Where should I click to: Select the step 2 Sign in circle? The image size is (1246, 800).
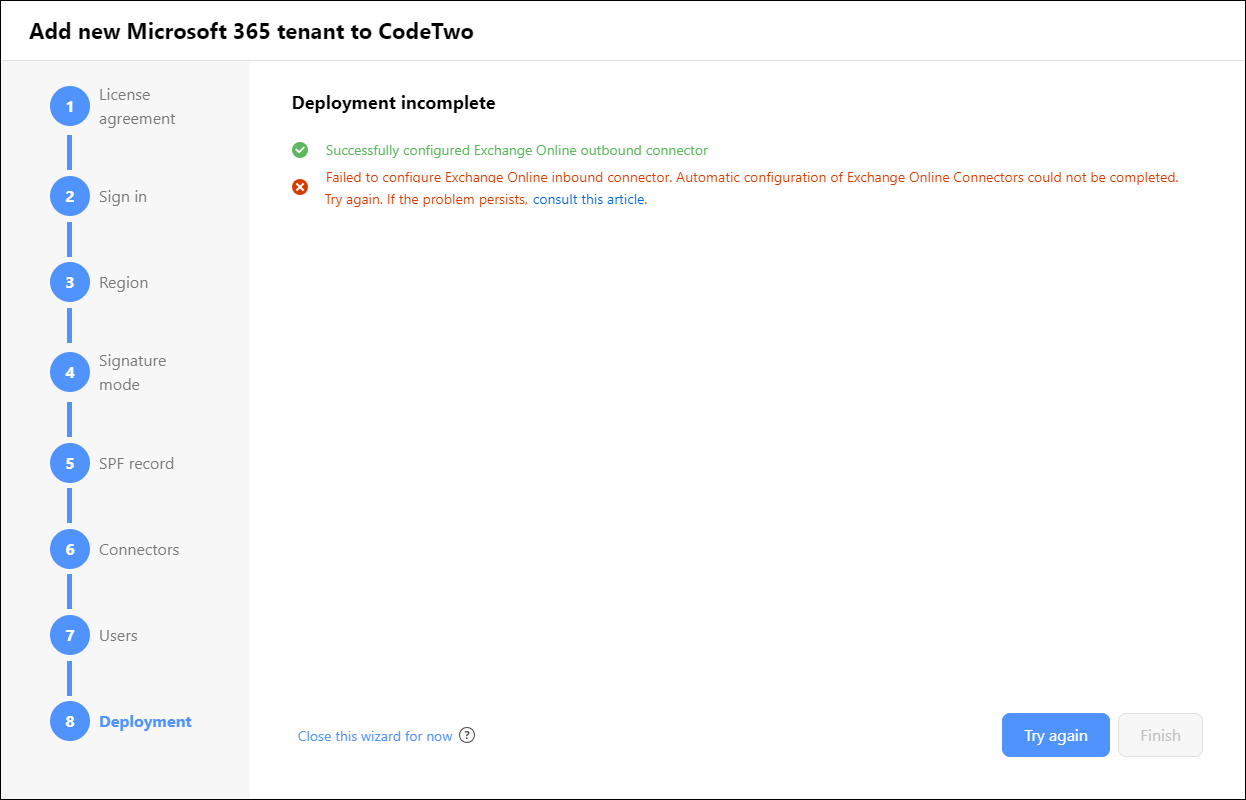[70, 196]
